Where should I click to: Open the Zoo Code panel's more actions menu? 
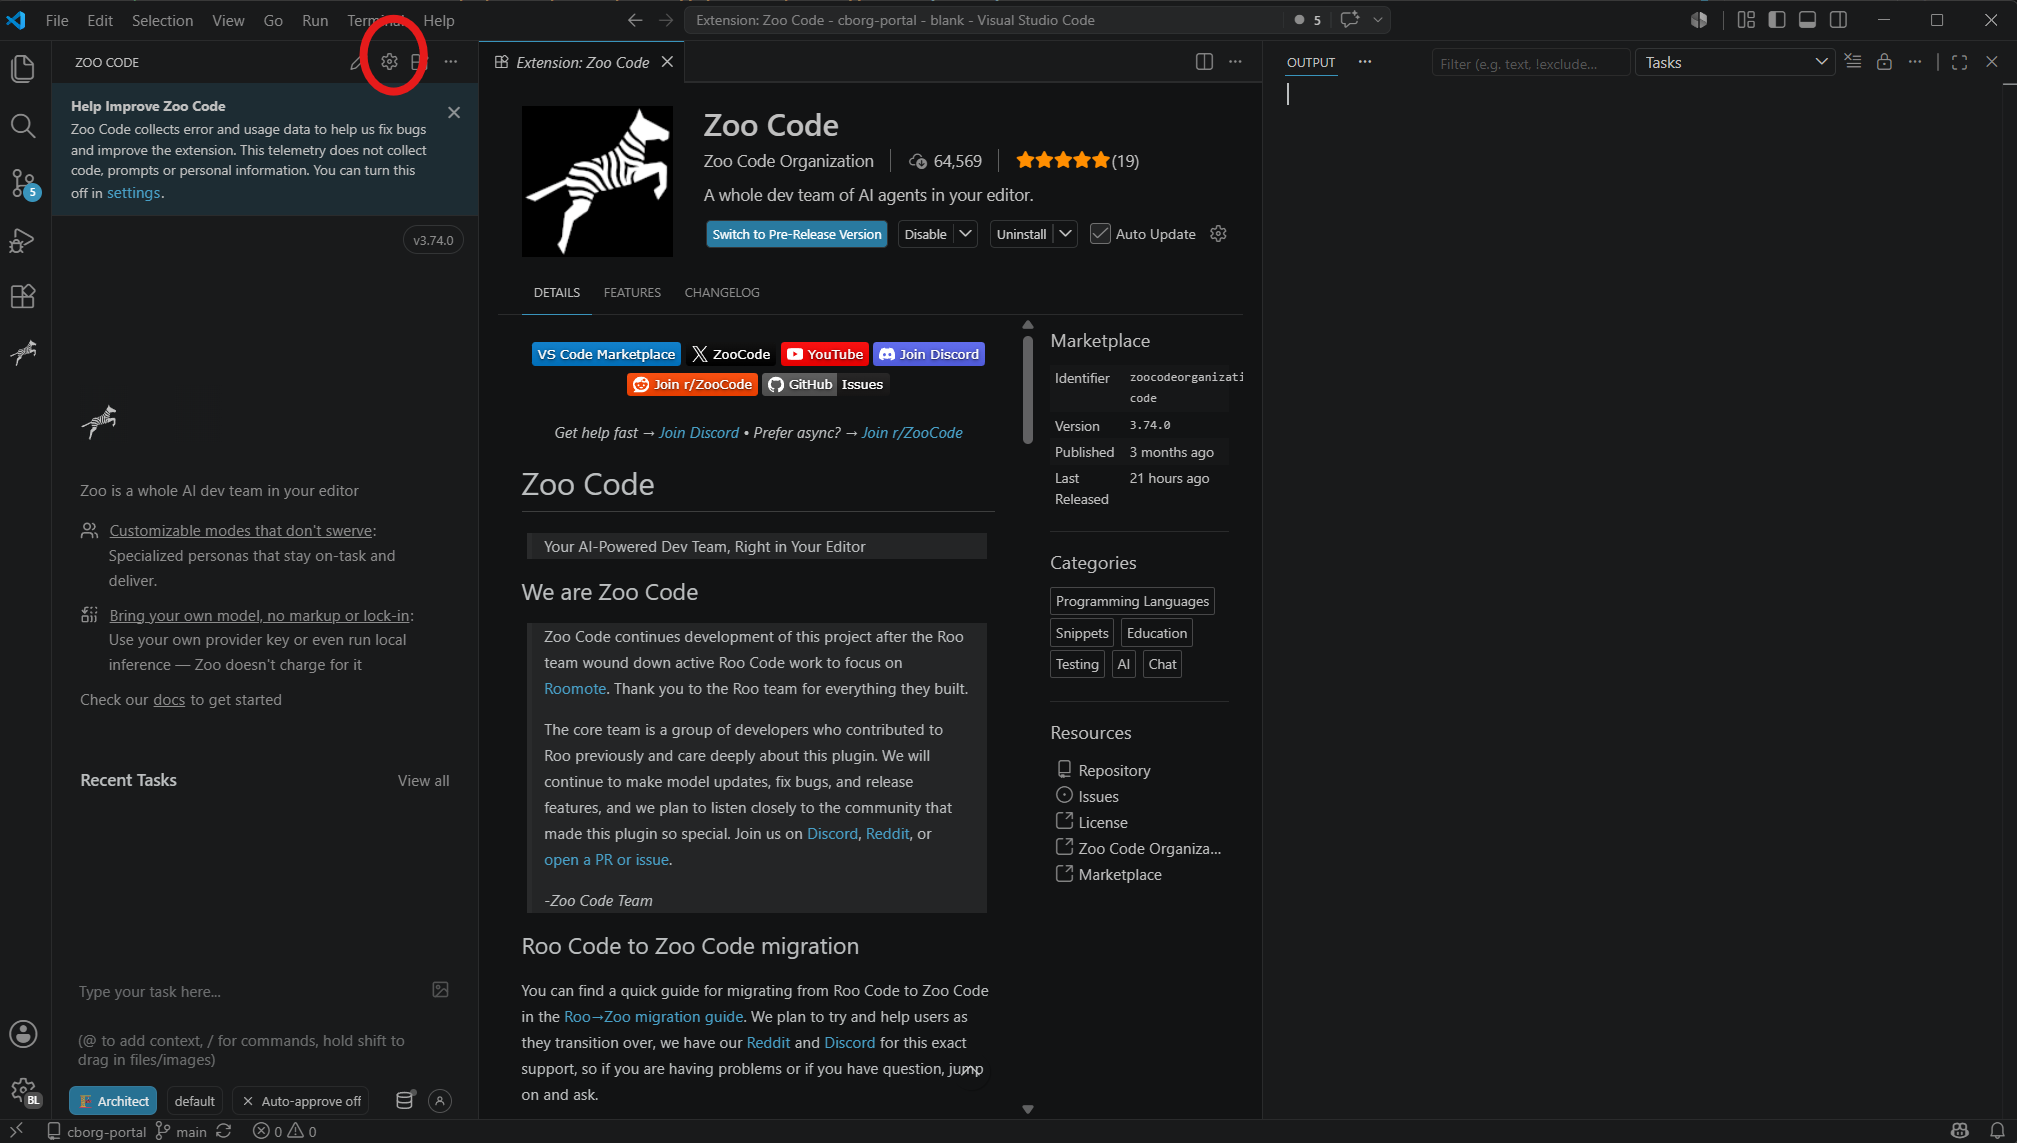click(x=451, y=62)
